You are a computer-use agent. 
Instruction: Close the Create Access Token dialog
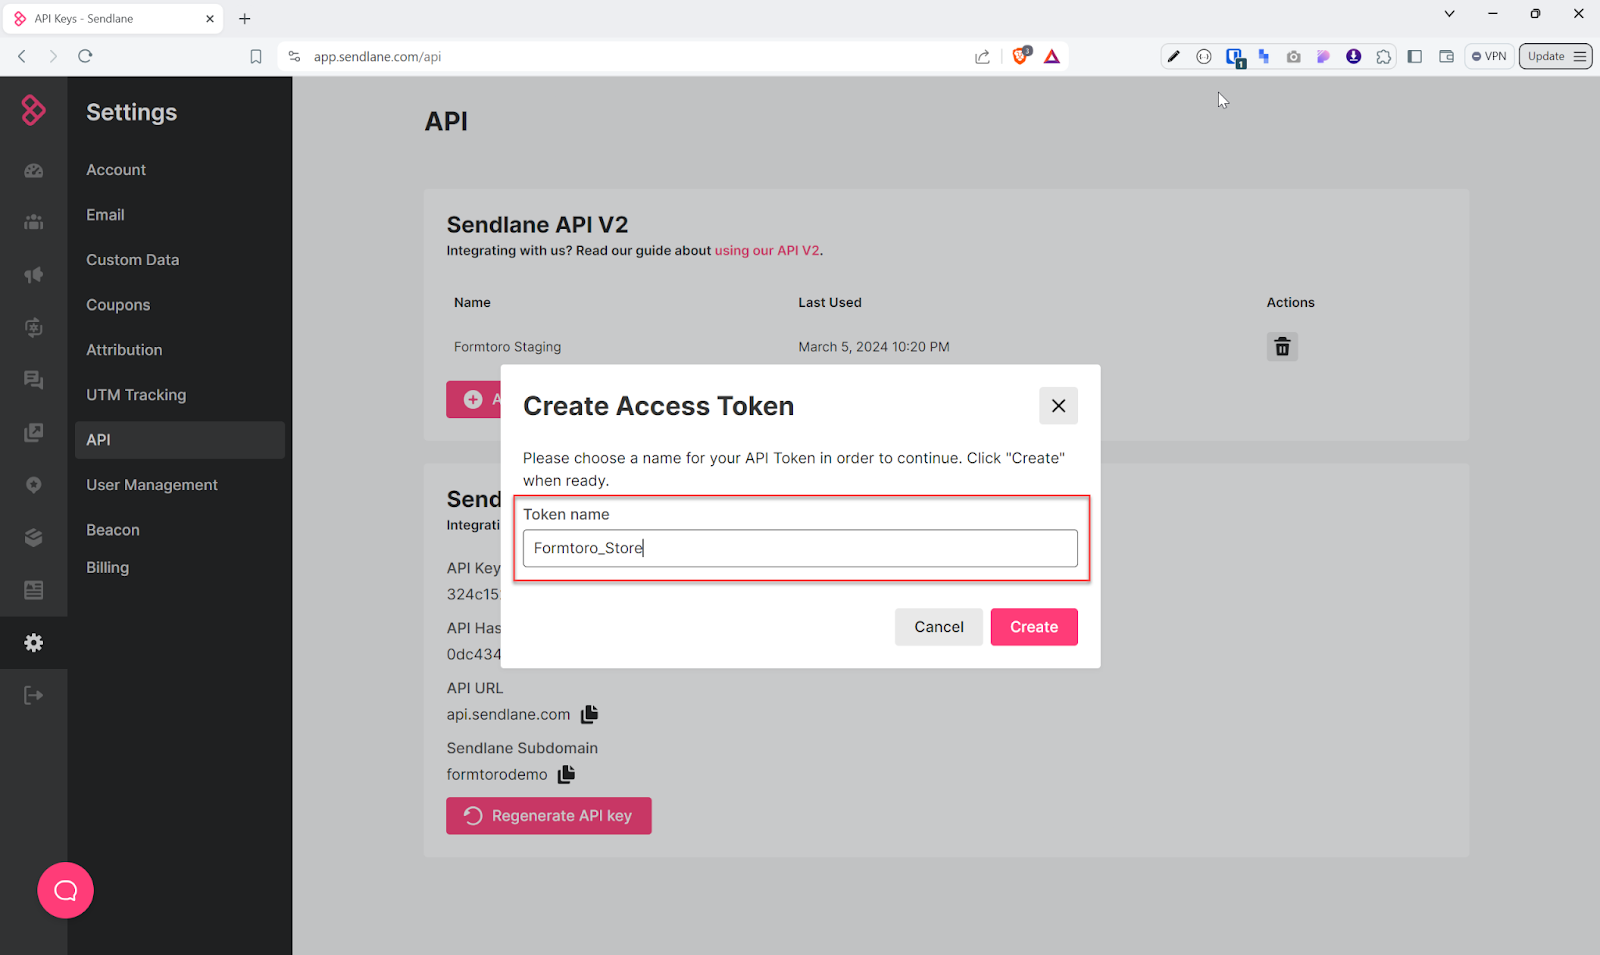click(1058, 406)
